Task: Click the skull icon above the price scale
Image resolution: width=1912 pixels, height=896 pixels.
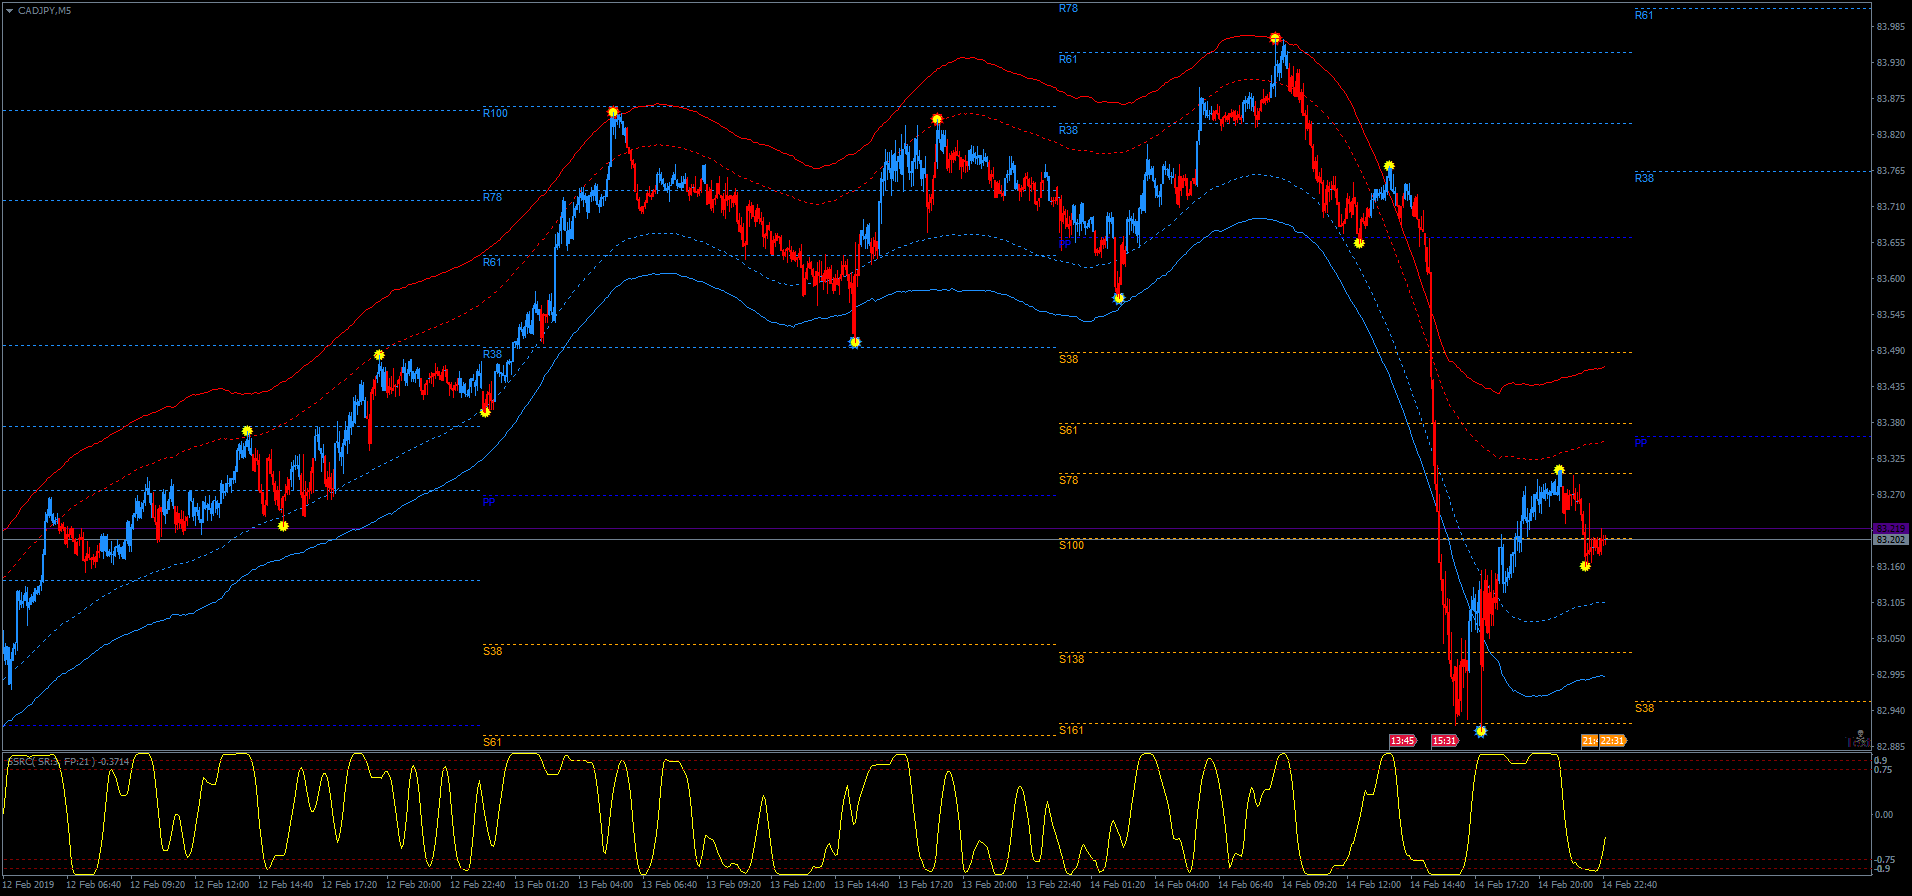Action: click(1860, 735)
